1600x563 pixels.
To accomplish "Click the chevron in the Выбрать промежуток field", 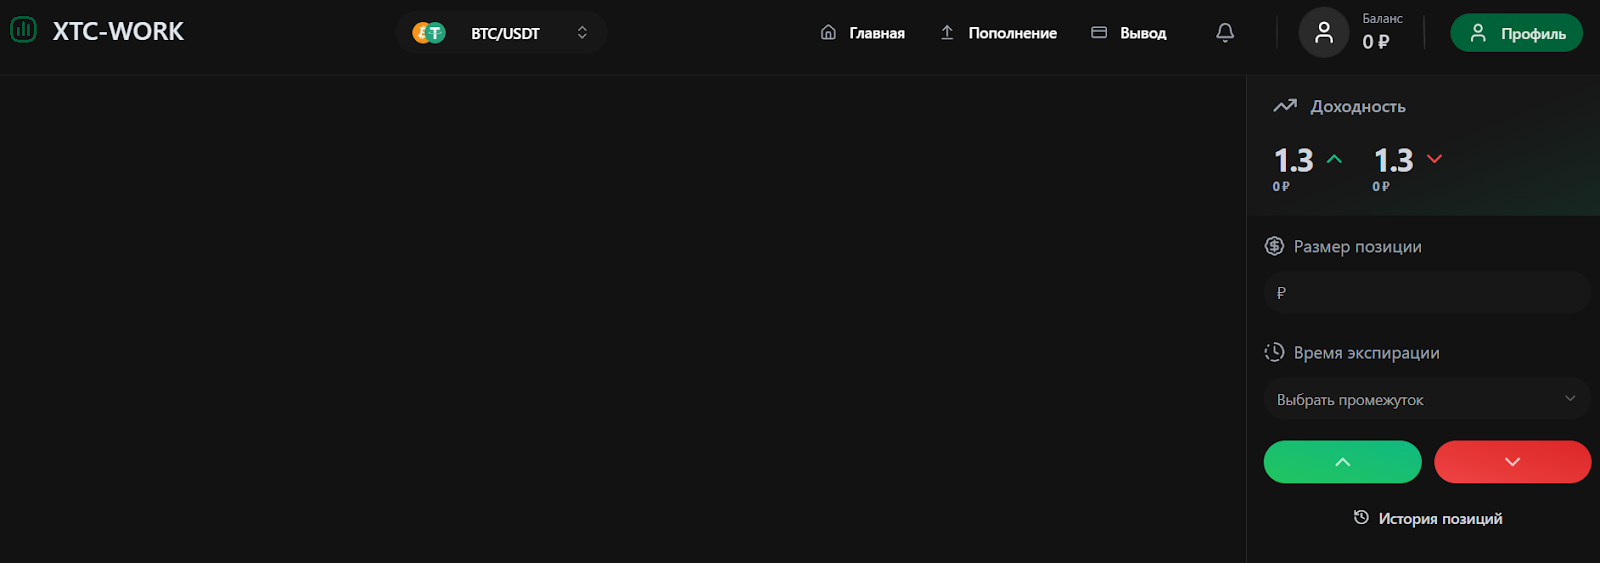I will pos(1570,399).
